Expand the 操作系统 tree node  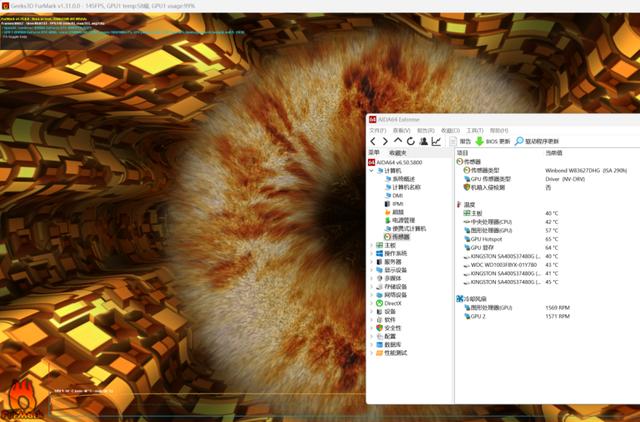[371, 253]
